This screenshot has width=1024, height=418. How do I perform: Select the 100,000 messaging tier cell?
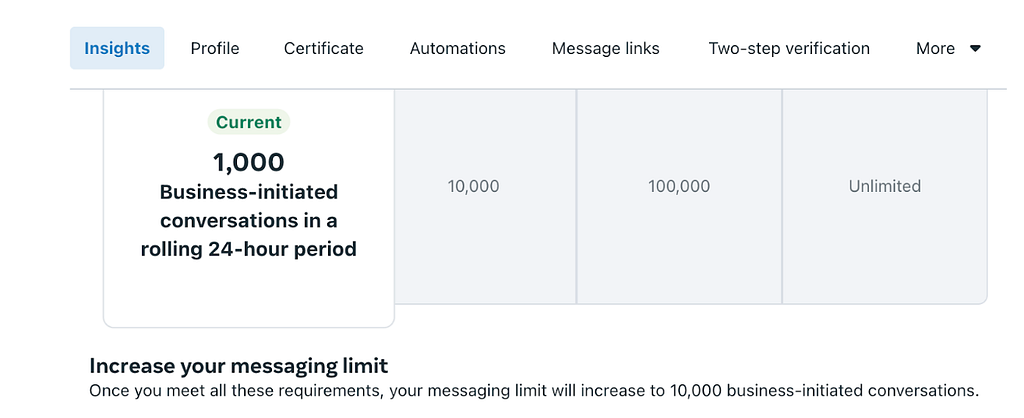[x=679, y=196]
